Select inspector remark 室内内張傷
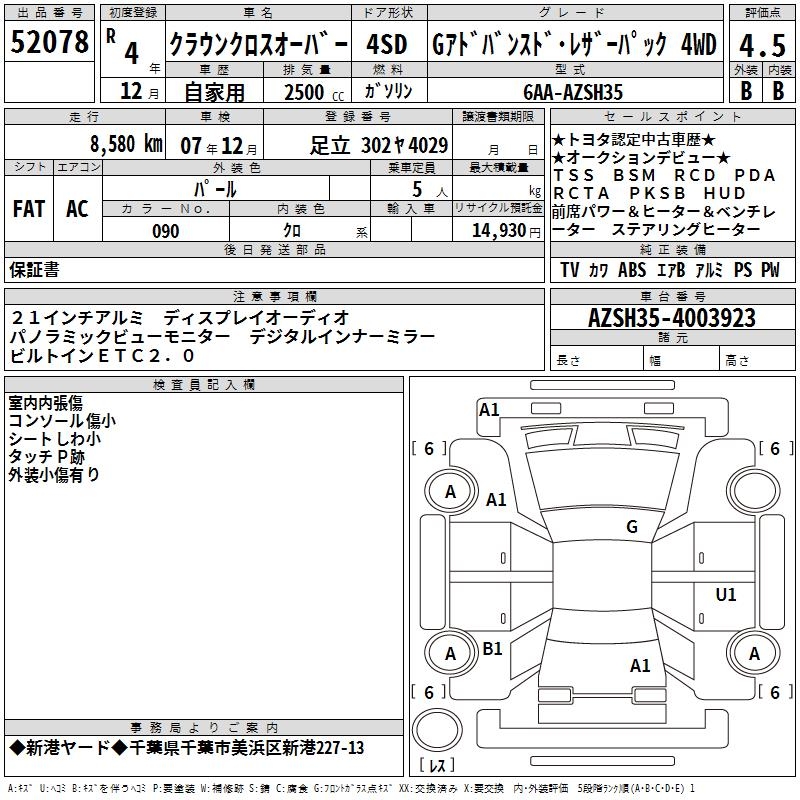Image resolution: width=800 pixels, height=800 pixels. pos(45,403)
